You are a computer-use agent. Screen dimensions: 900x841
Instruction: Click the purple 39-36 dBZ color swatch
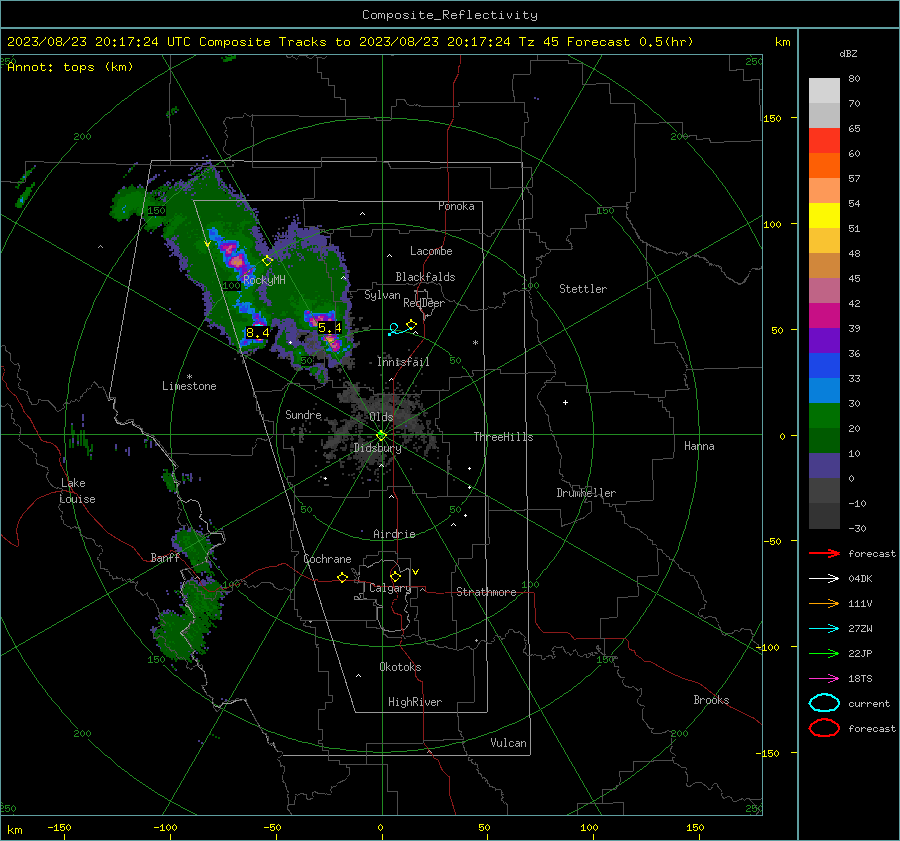click(x=824, y=341)
